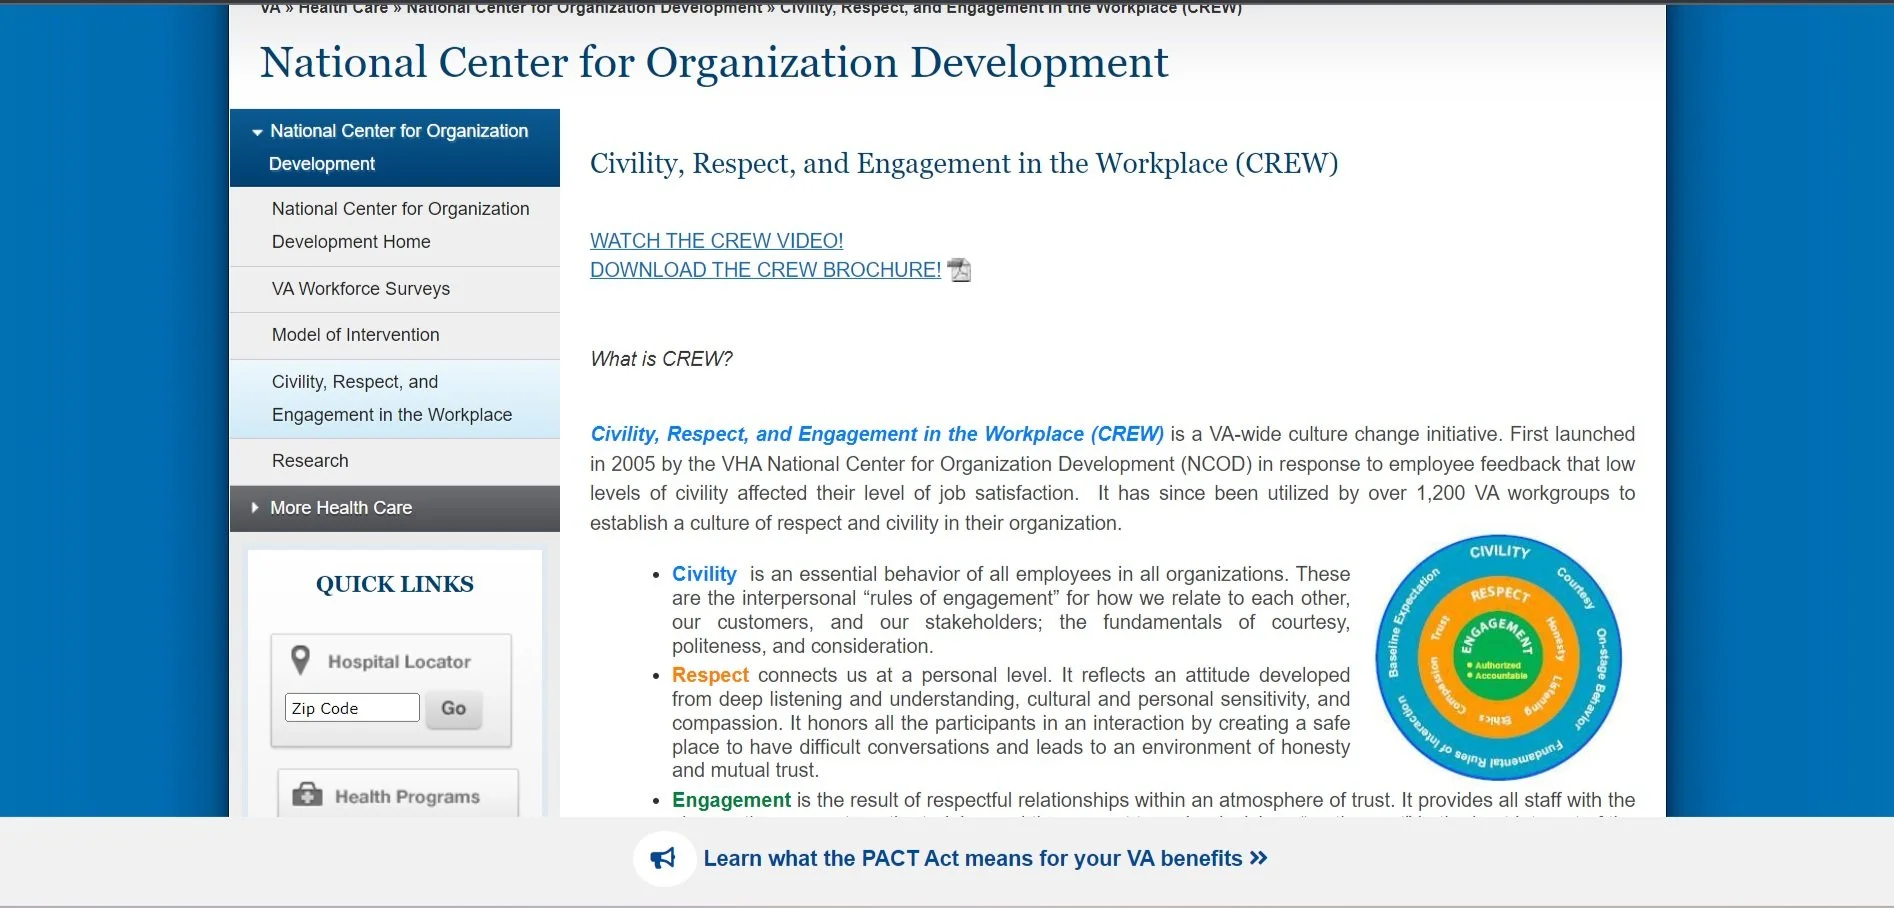Click the blue italic CREW title in paragraph
This screenshot has height=908, width=1894.
[x=877, y=434]
